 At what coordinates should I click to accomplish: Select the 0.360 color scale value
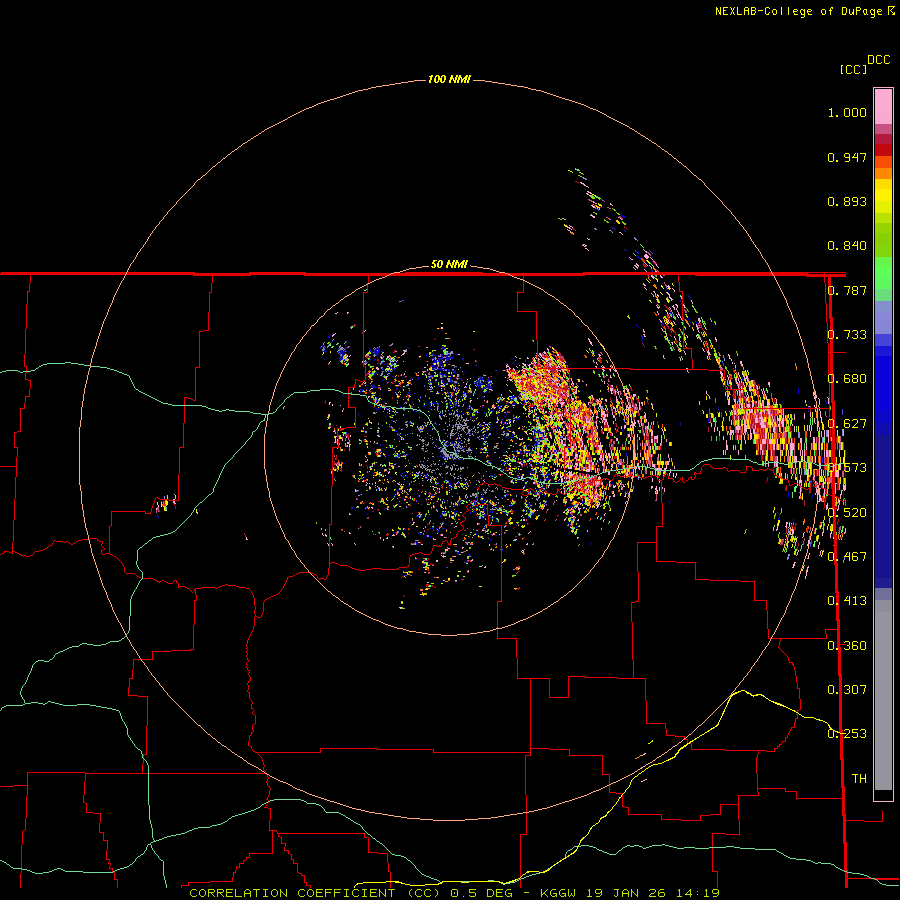(x=847, y=646)
